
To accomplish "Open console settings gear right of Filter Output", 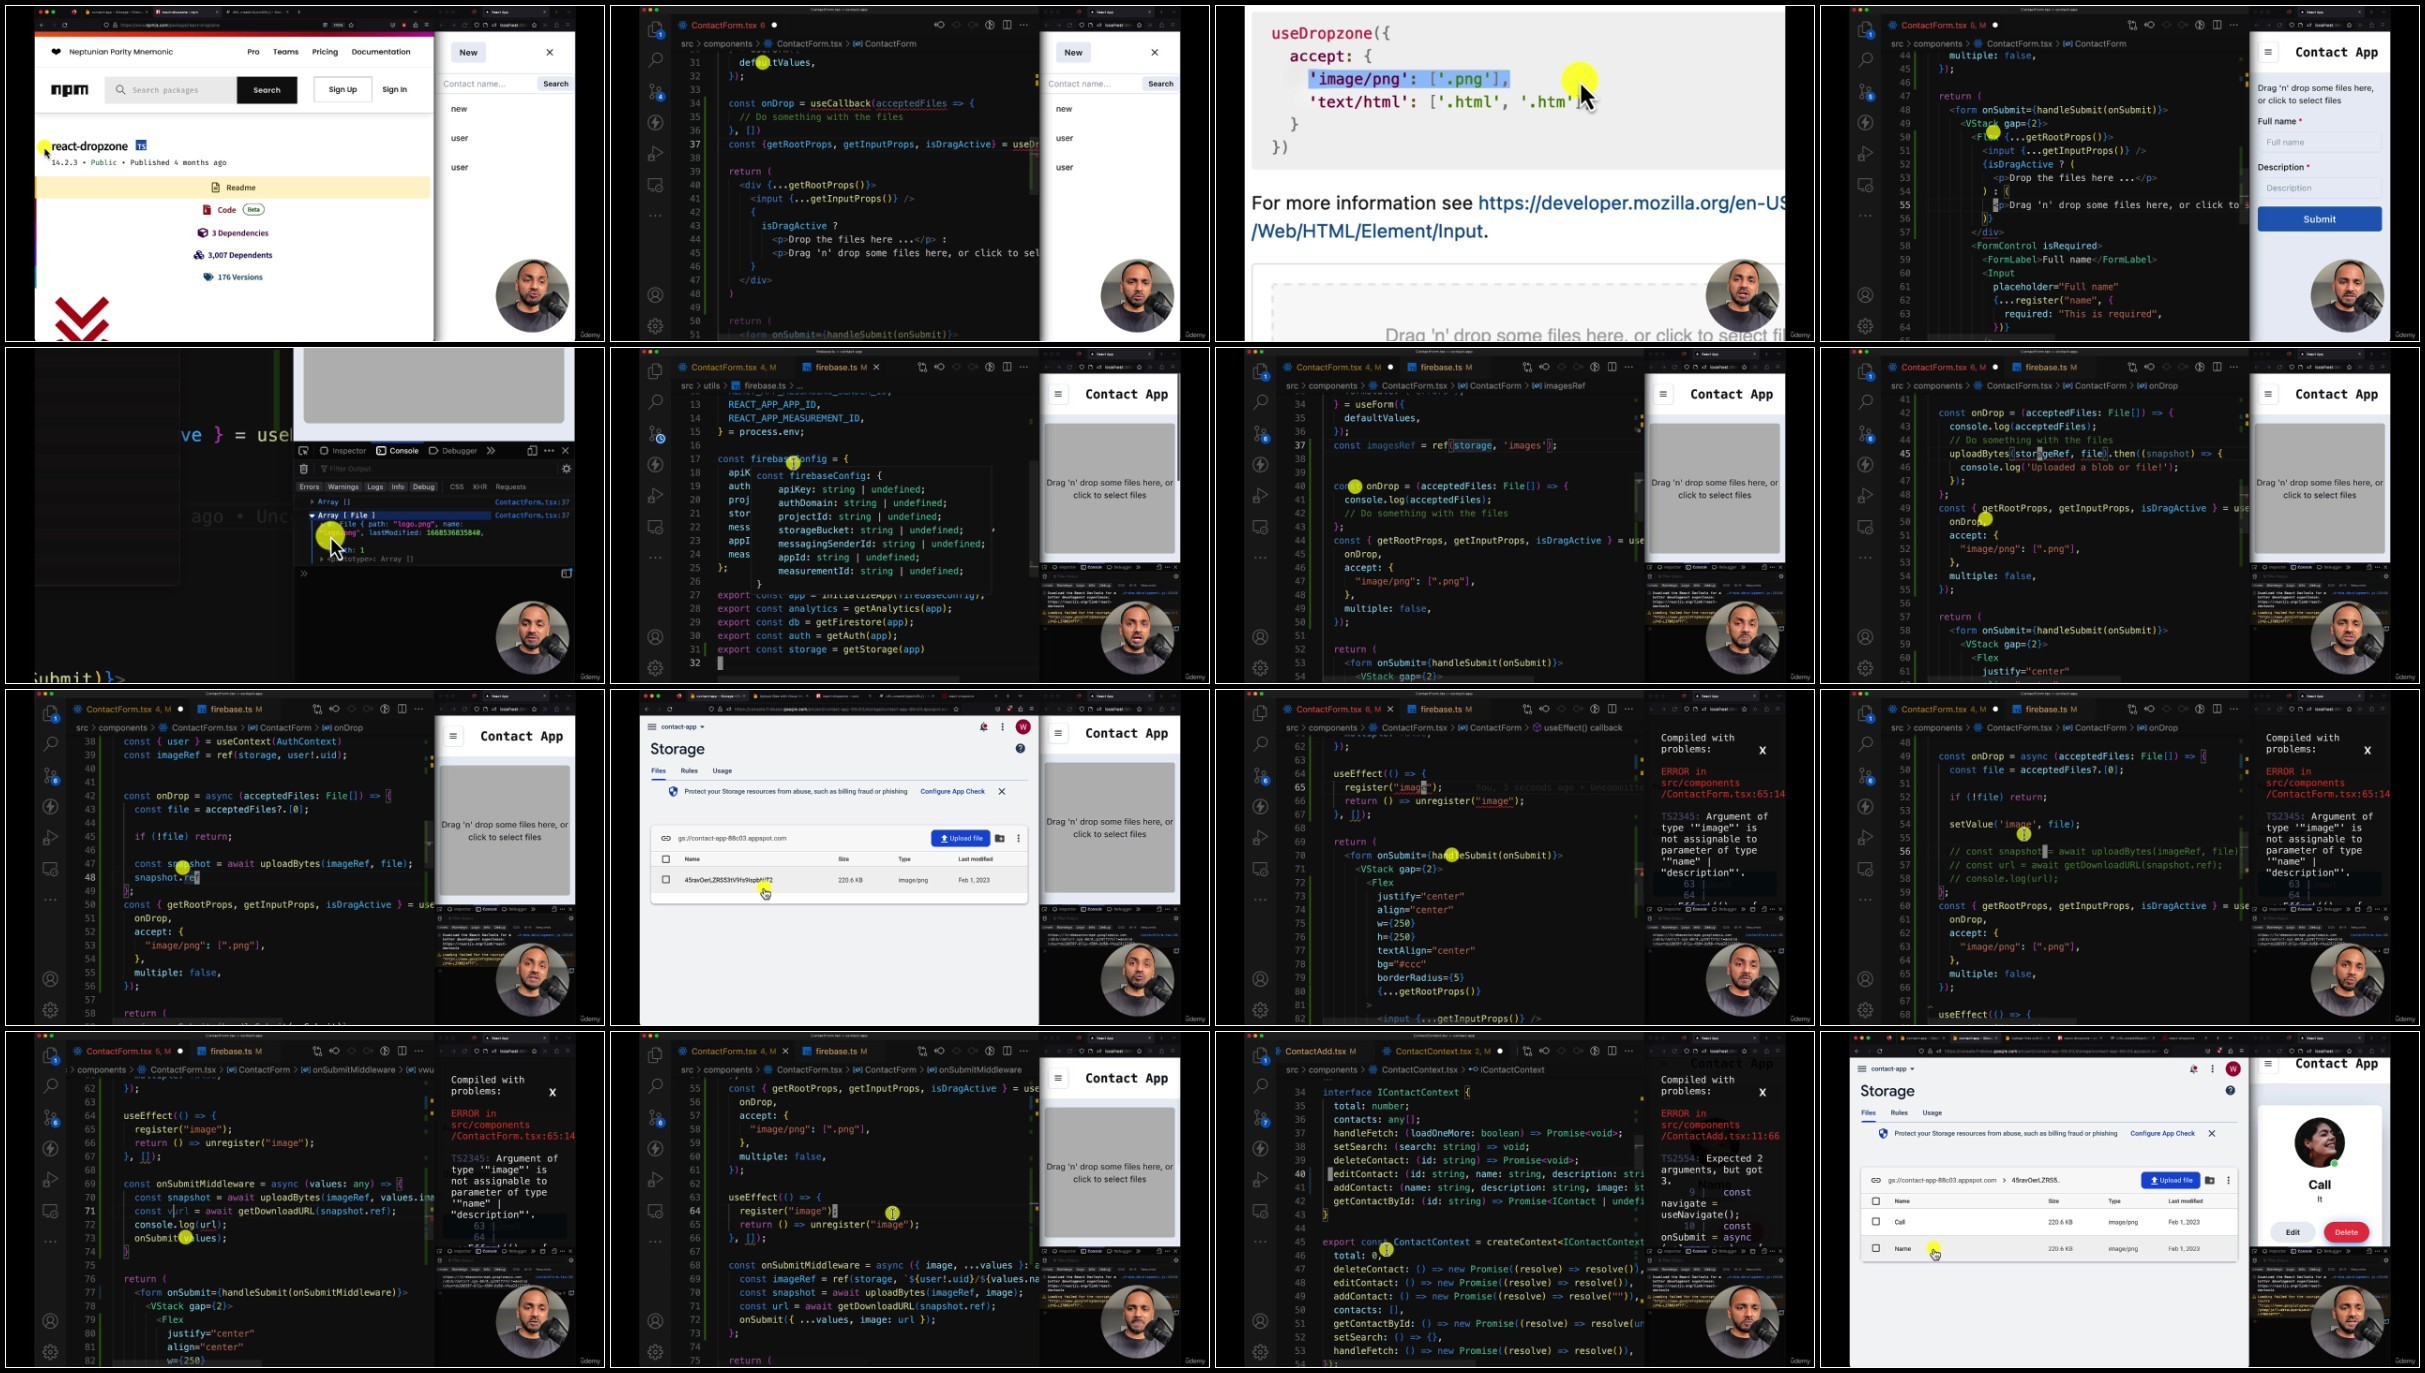I will pos(566,468).
